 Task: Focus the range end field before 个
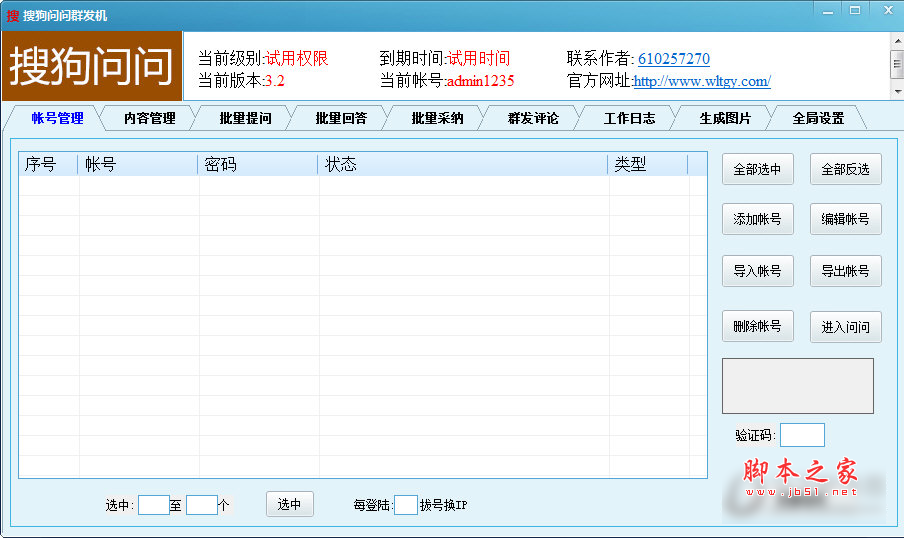point(201,505)
